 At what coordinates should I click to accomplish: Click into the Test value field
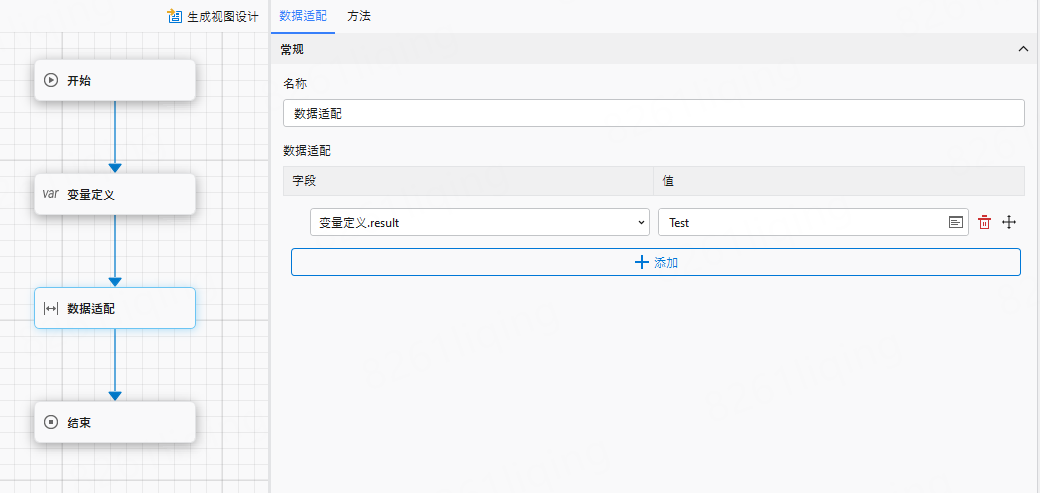coord(800,222)
